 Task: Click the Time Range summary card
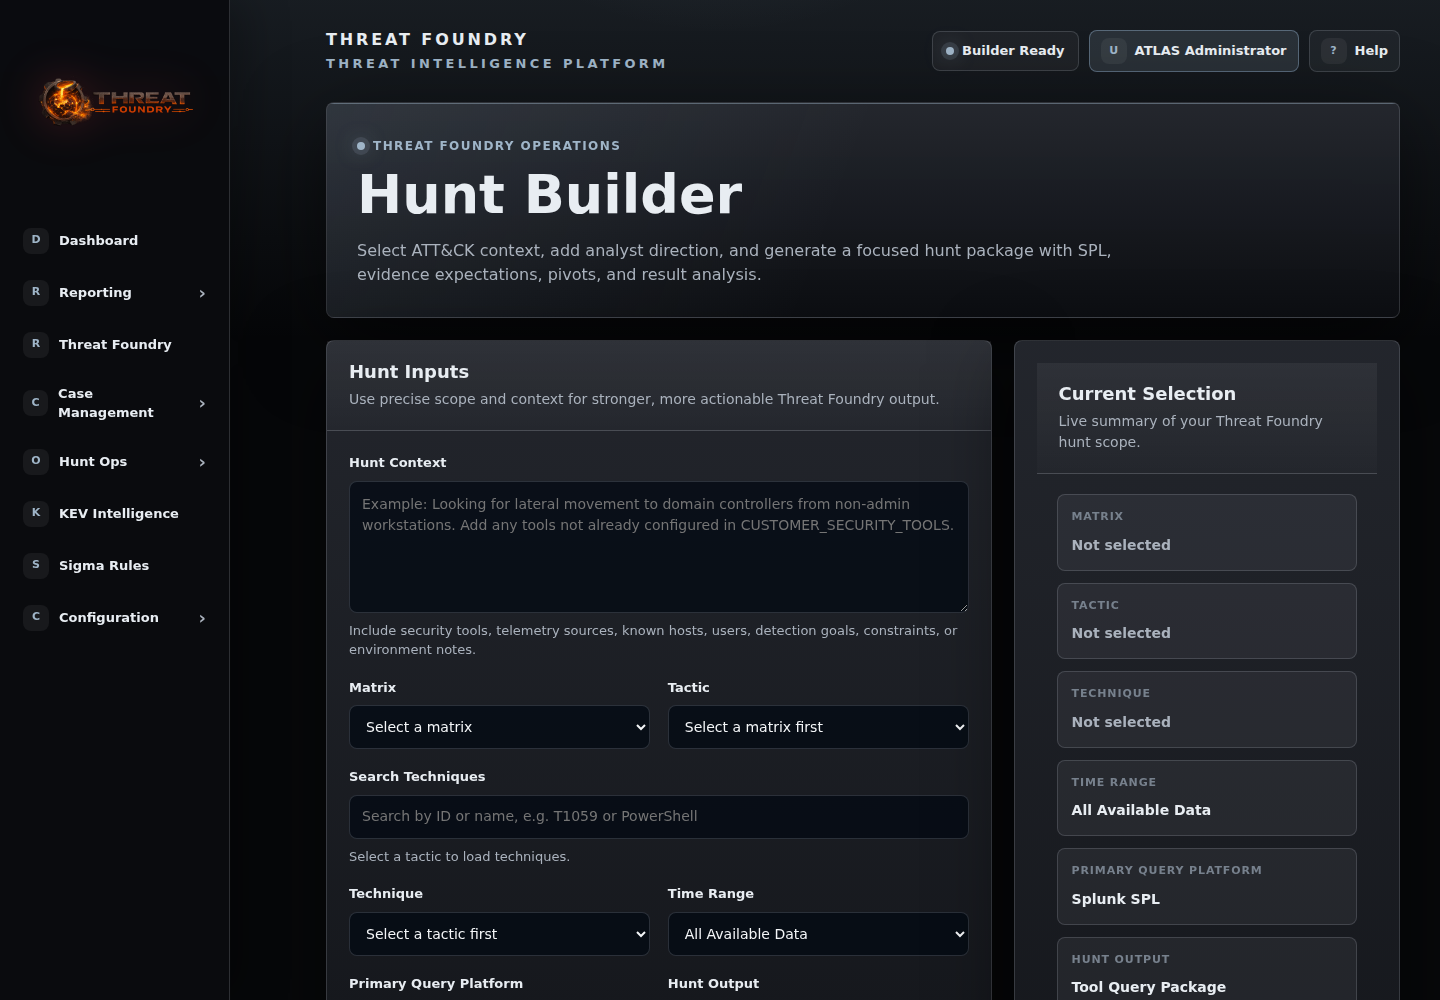(x=1207, y=798)
